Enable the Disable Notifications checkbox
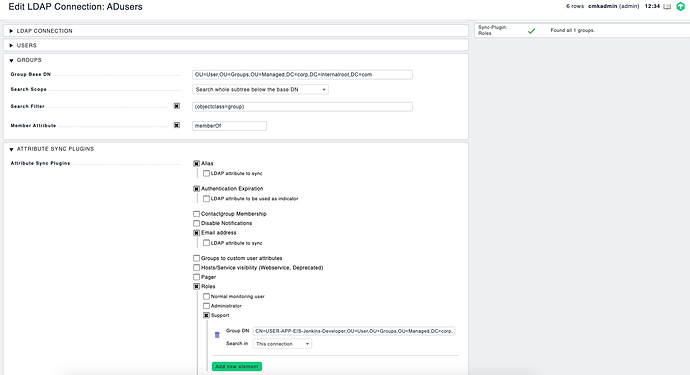Viewport: 690px width, 375px height. (x=196, y=223)
